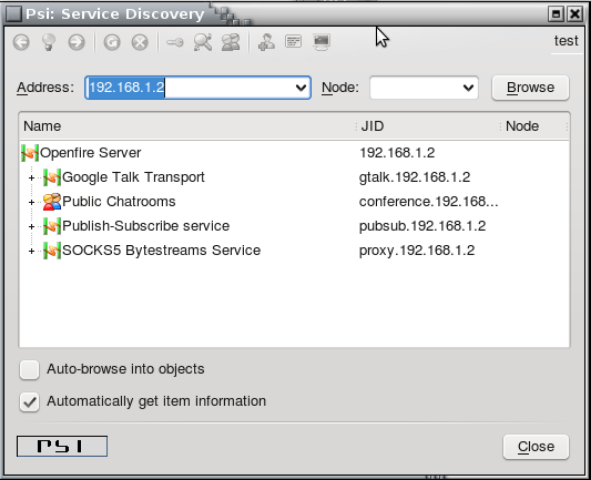Select the Publish-Subscribe service row
The image size is (591, 480).
point(294,226)
